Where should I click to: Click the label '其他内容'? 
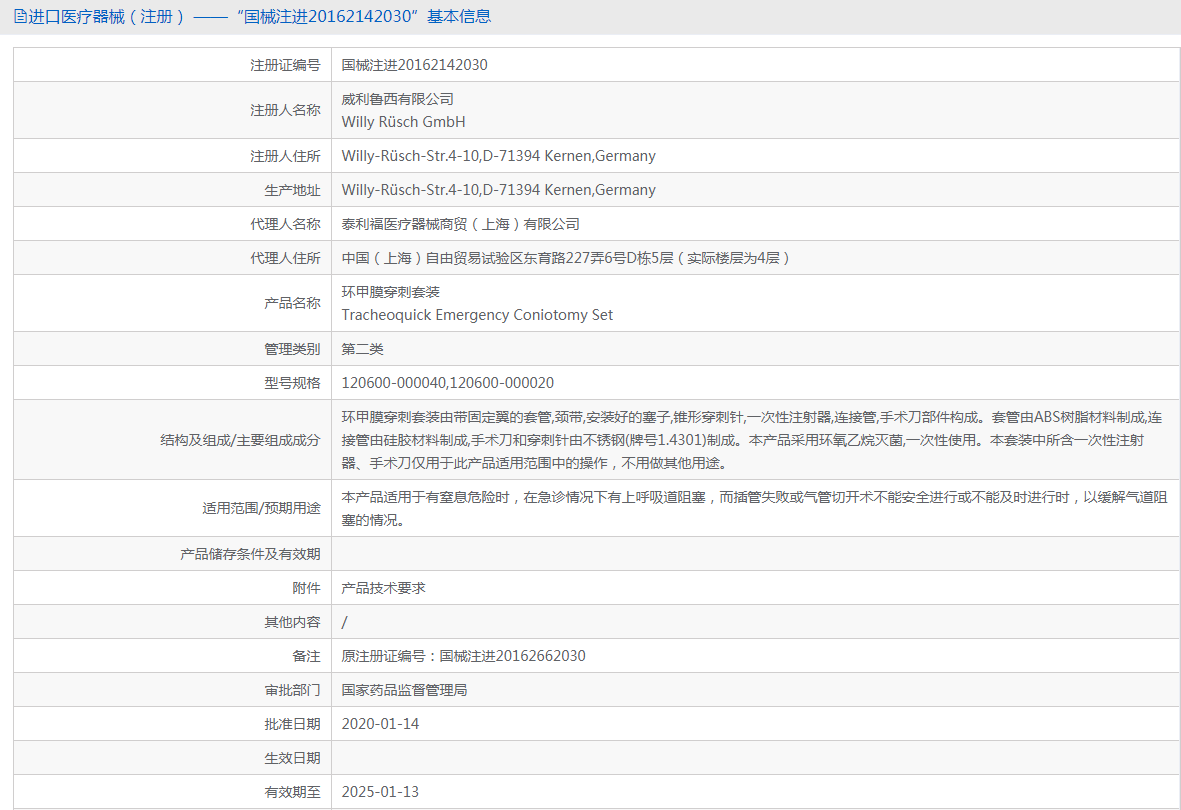[292, 622]
